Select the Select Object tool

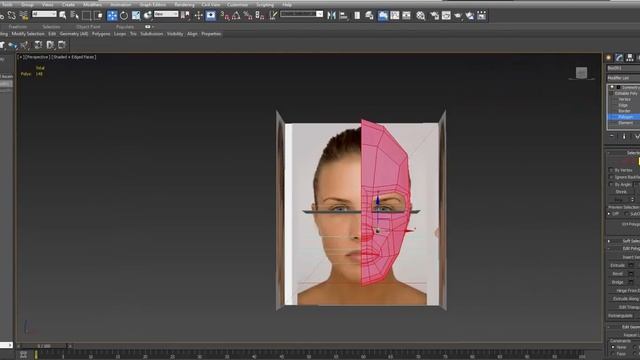click(63, 16)
